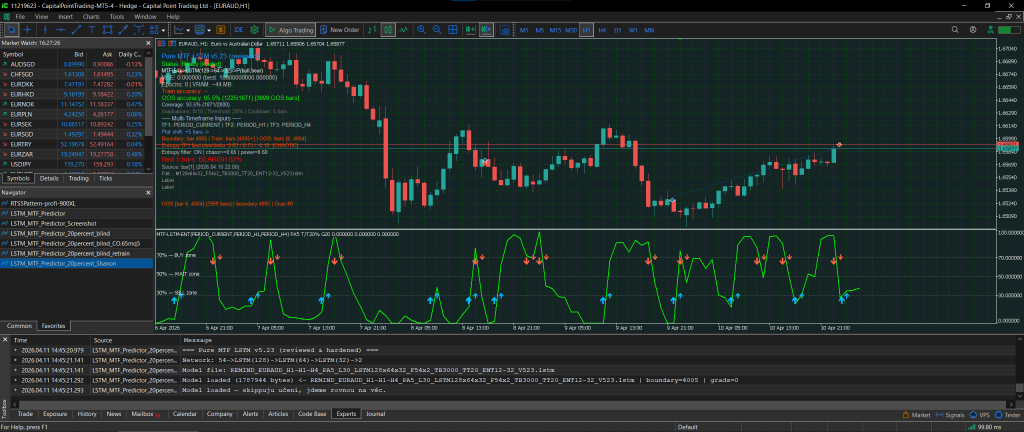The height and width of the screenshot is (432, 1024).
Task: Expand the drawing objects dropdown arrow
Action: 164,30
